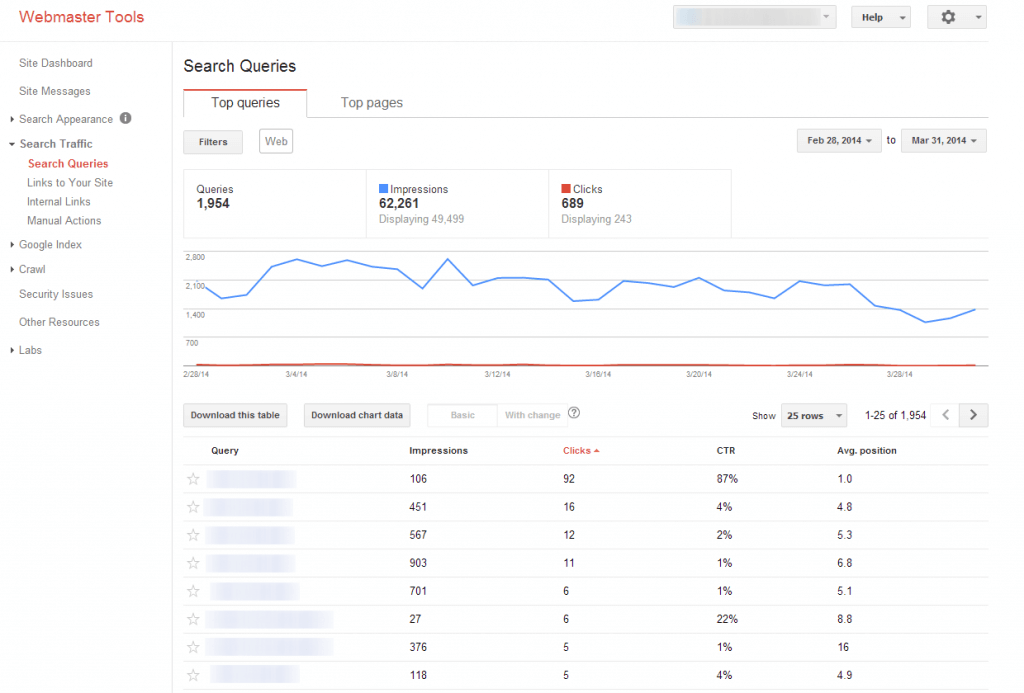Open the settings gear menu
Viewport: 1024px width, 693px height.
tap(957, 18)
